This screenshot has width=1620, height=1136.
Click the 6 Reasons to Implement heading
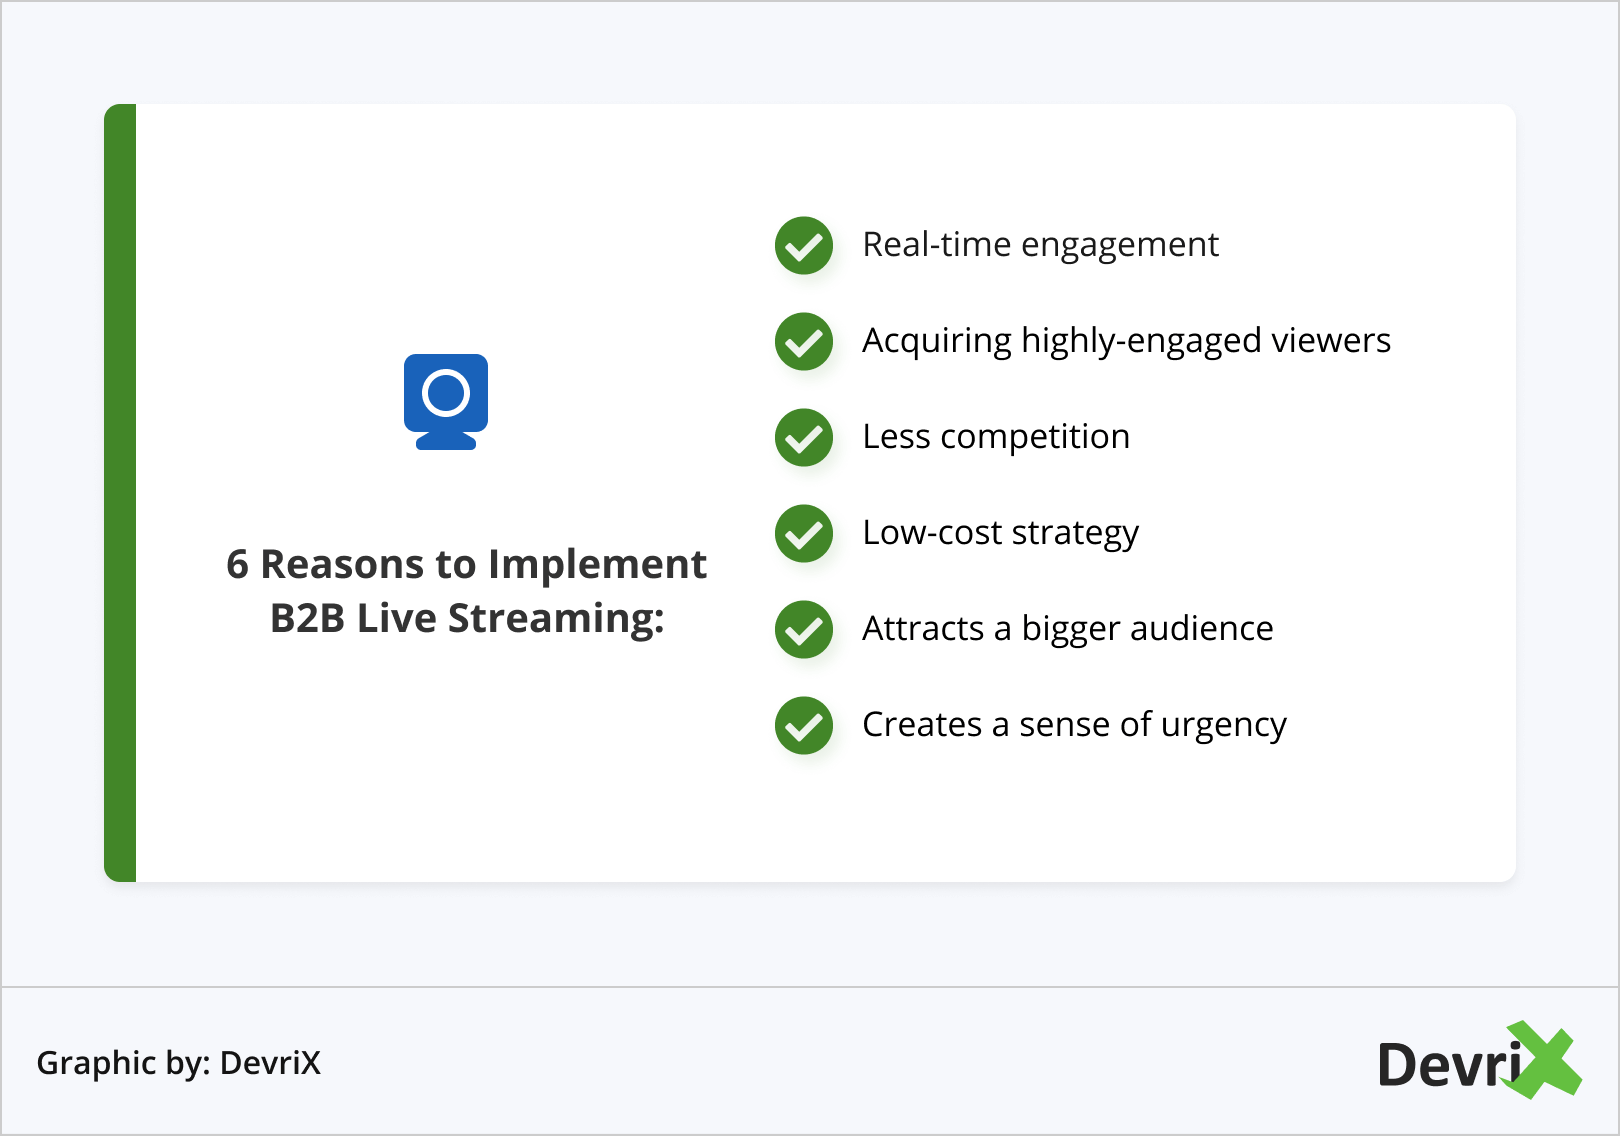click(466, 564)
